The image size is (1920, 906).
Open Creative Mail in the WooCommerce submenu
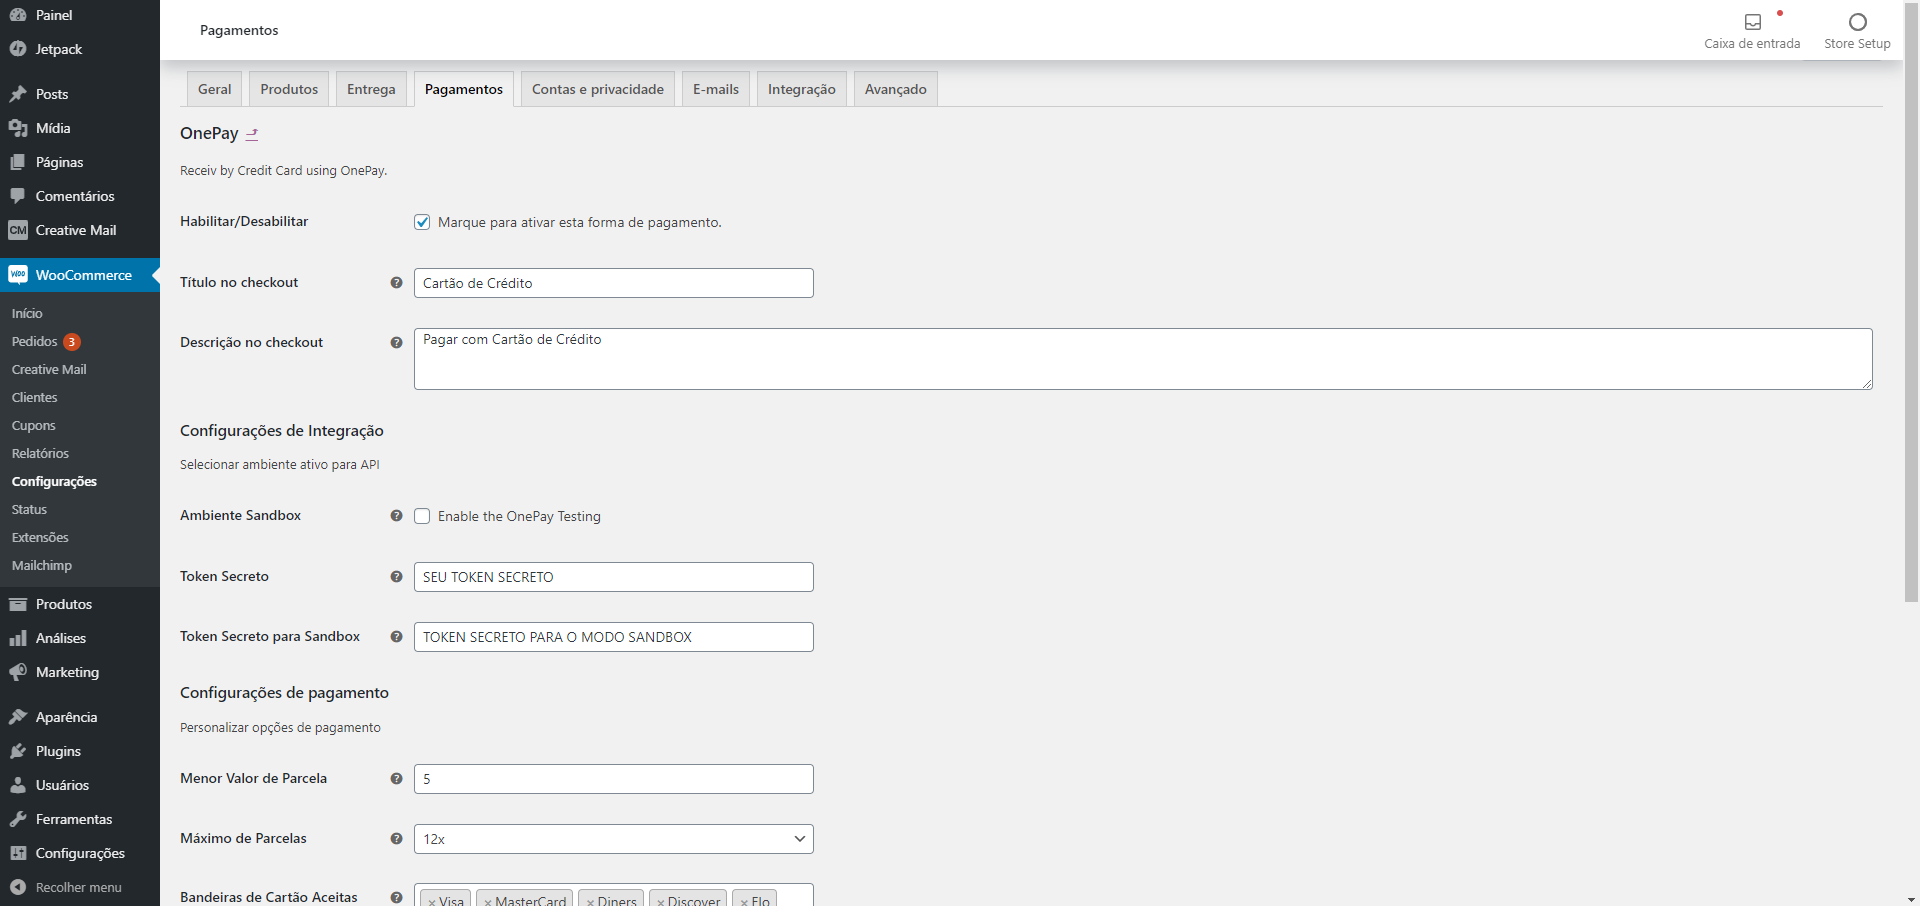click(49, 369)
